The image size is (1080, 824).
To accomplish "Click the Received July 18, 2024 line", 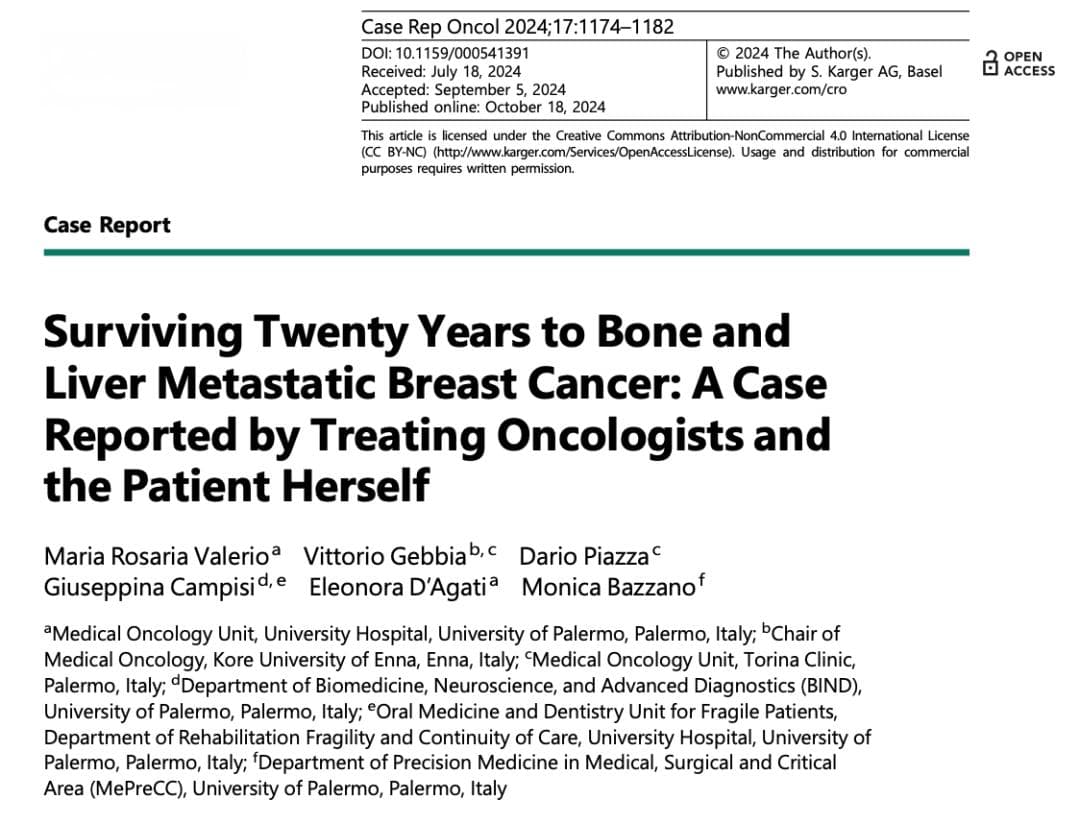I will (441, 72).
